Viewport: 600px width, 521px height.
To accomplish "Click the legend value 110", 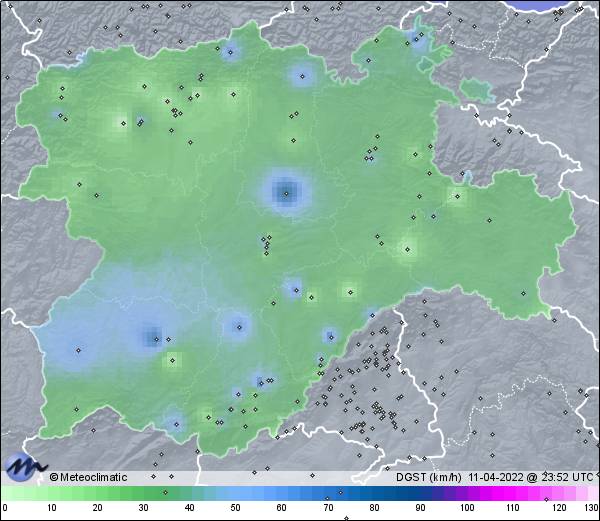I will (x=513, y=508).
